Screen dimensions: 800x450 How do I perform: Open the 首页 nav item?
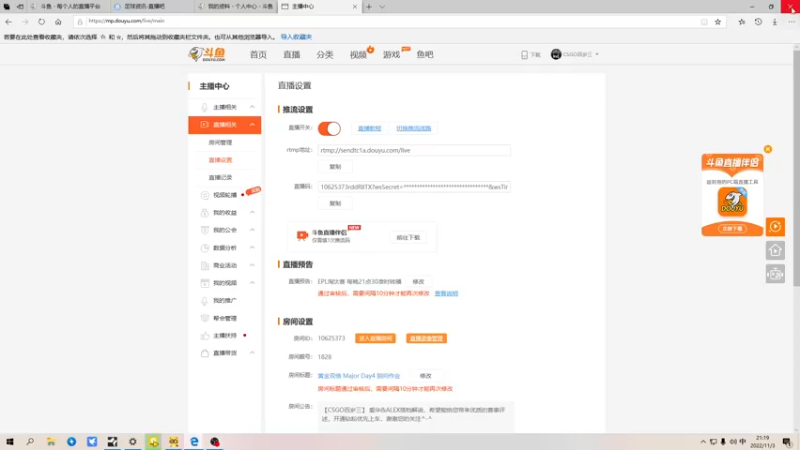coord(258,55)
